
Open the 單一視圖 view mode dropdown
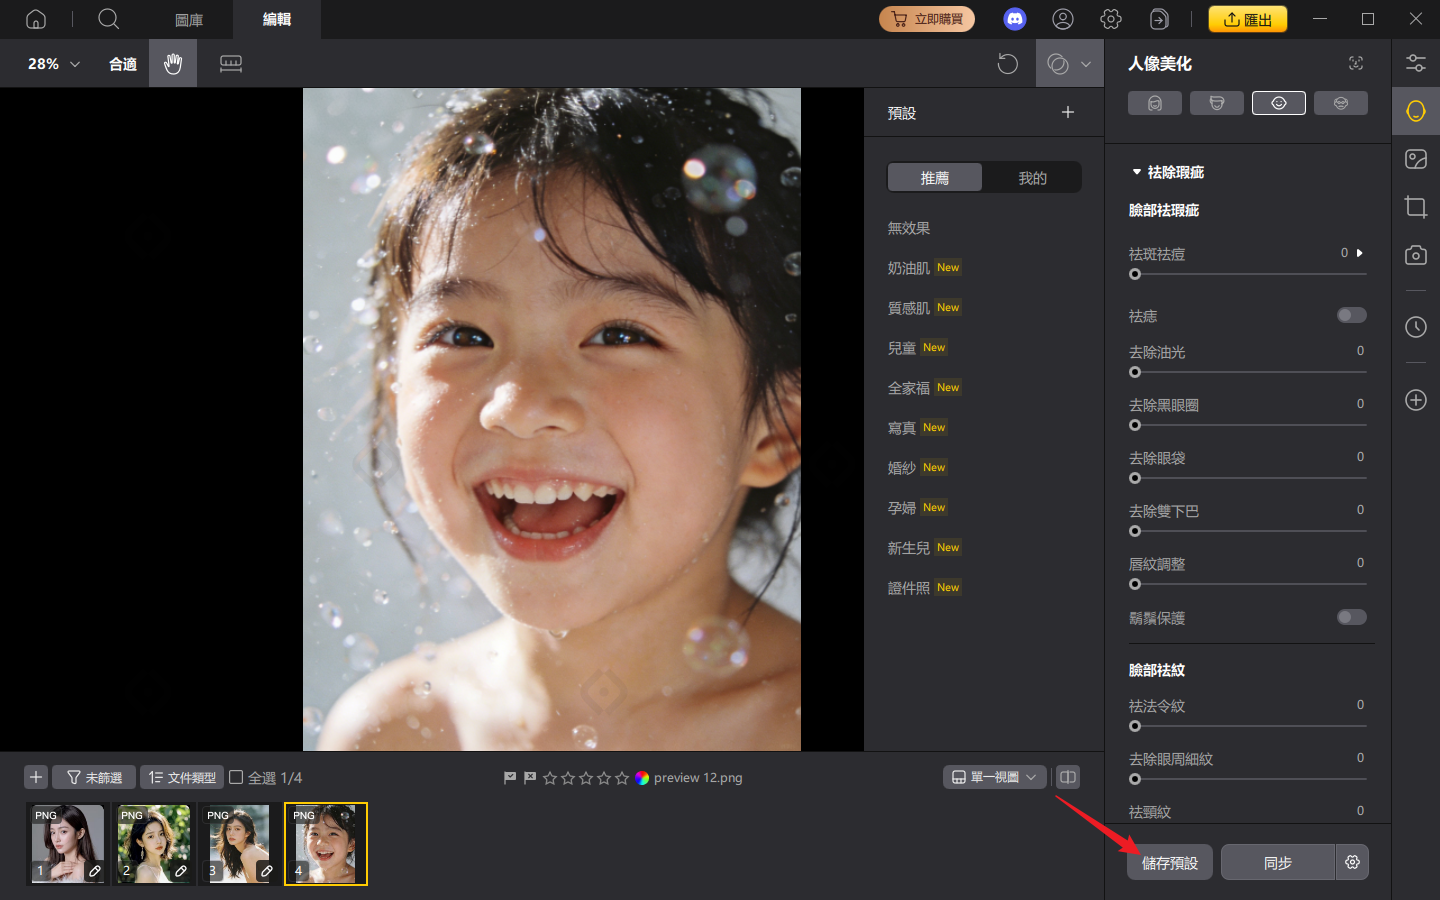coord(994,776)
